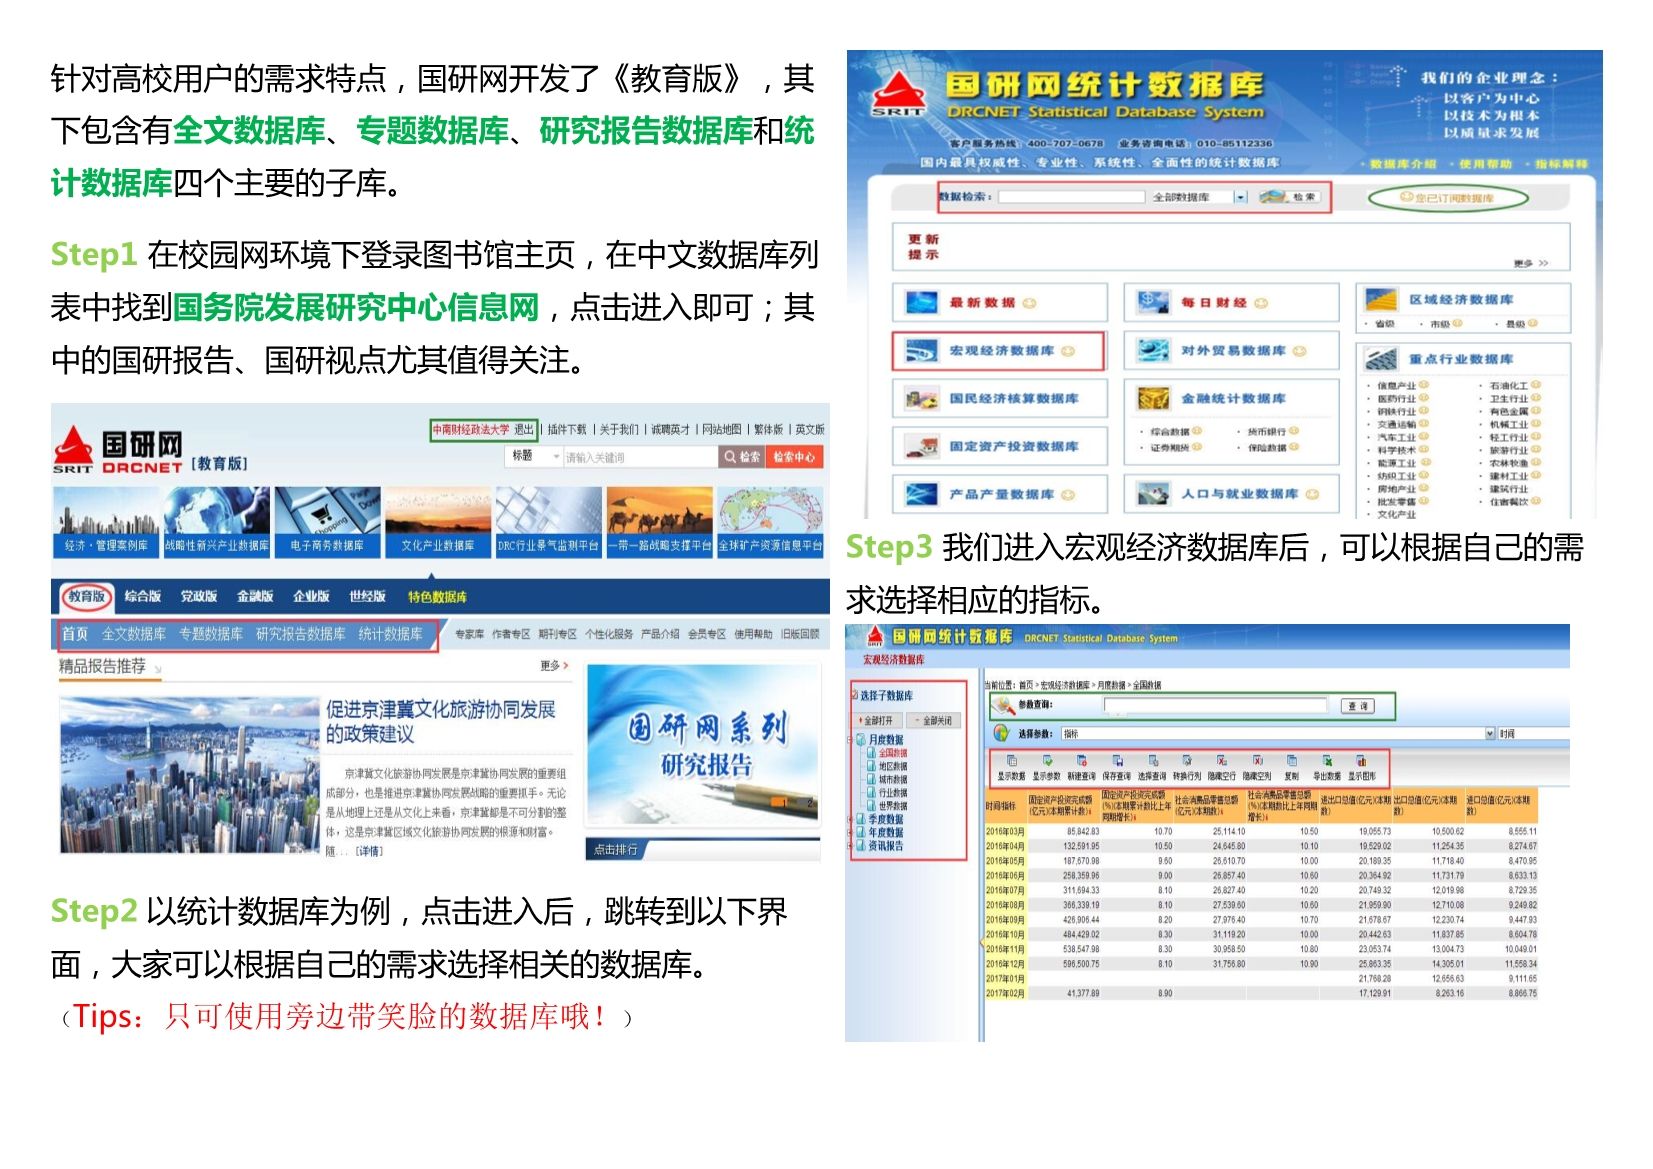
Task: Click the 国民经济核算数据库 icon
Action: point(921,398)
